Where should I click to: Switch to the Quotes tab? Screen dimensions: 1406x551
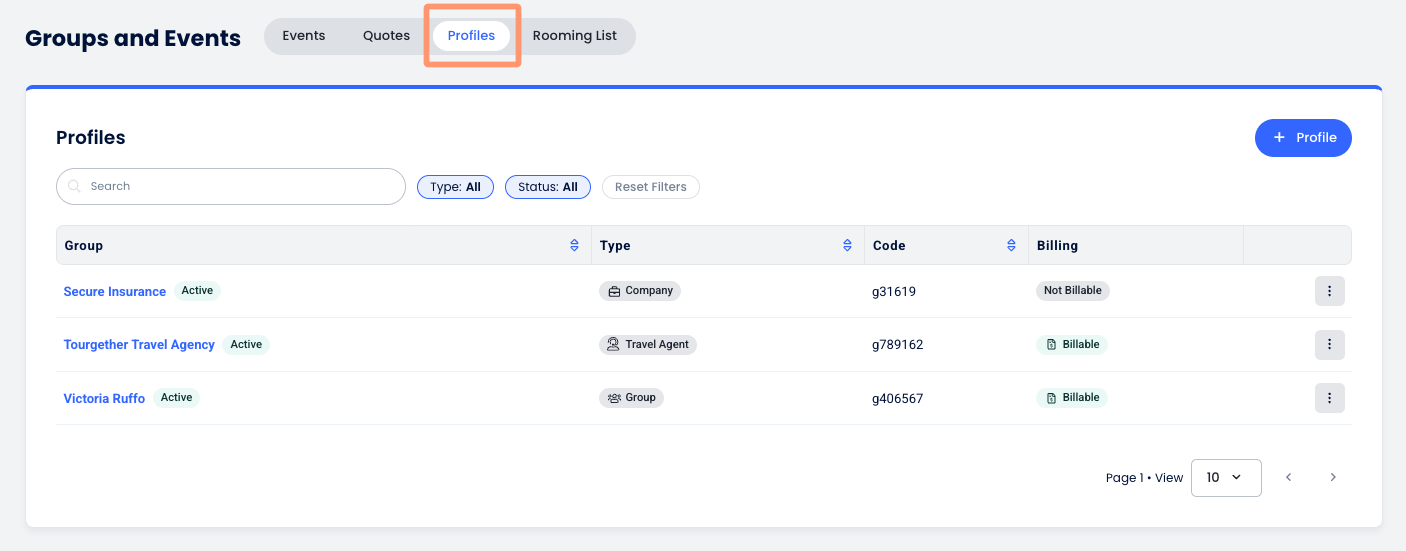point(386,36)
